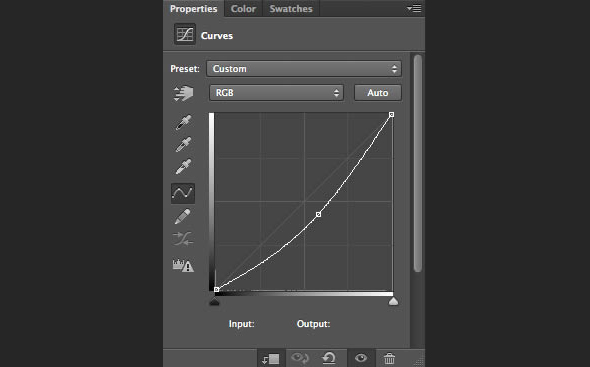The width and height of the screenshot is (590, 367).
Task: Select edit points to modify curve tool
Action: 183,193
